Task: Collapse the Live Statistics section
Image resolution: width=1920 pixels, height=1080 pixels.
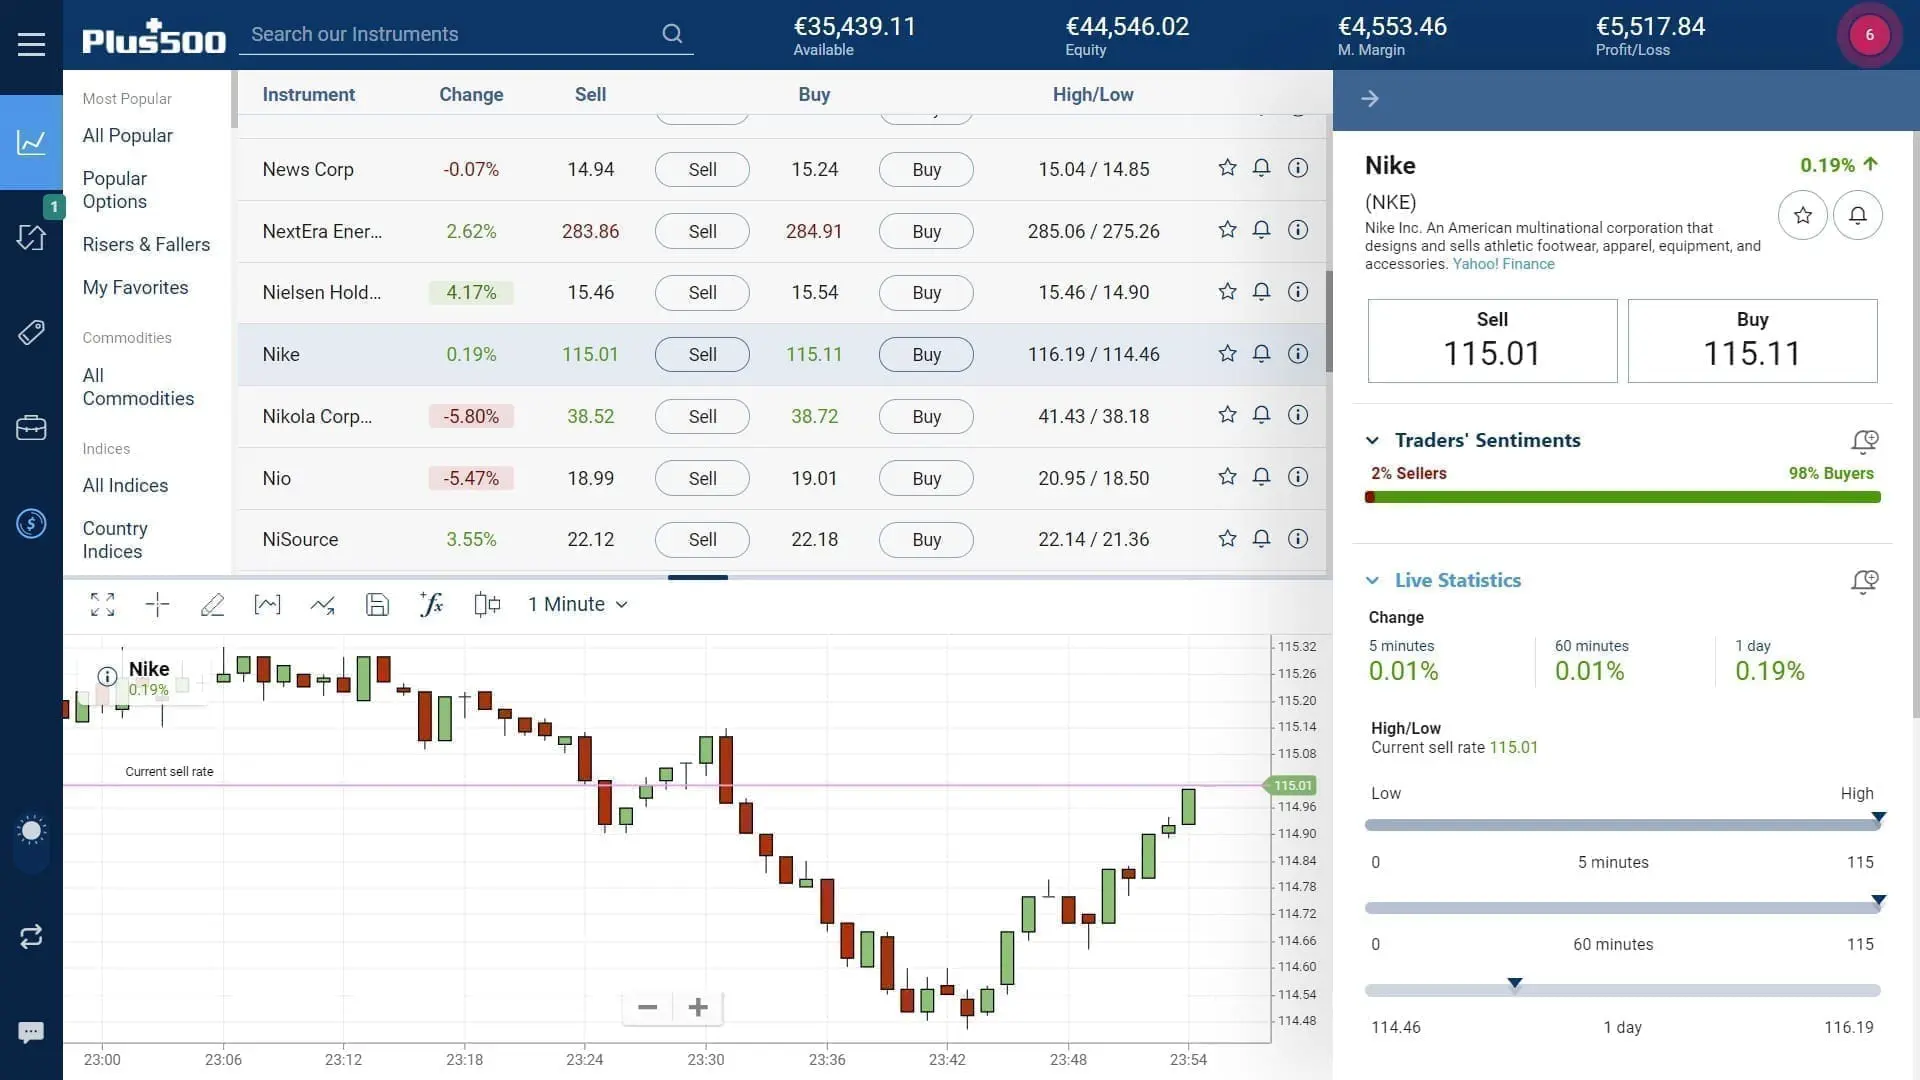Action: pos(1372,580)
